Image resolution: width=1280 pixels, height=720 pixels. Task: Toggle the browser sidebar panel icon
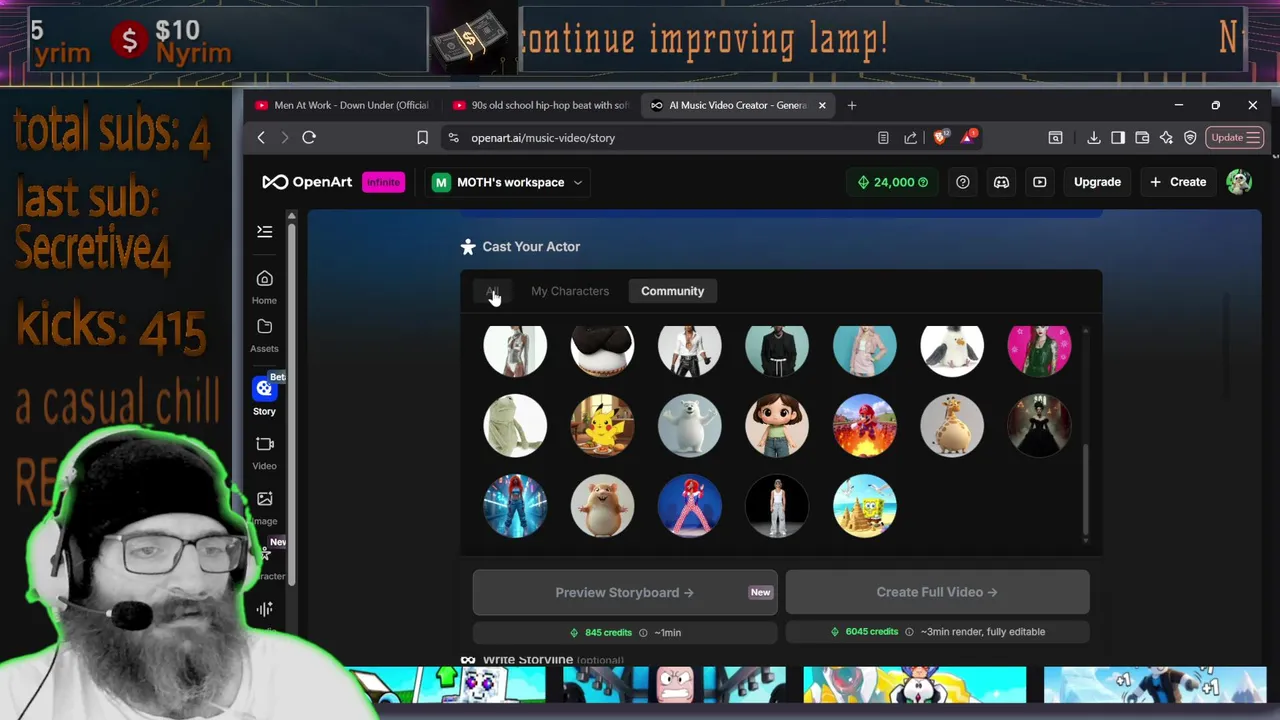[1118, 138]
